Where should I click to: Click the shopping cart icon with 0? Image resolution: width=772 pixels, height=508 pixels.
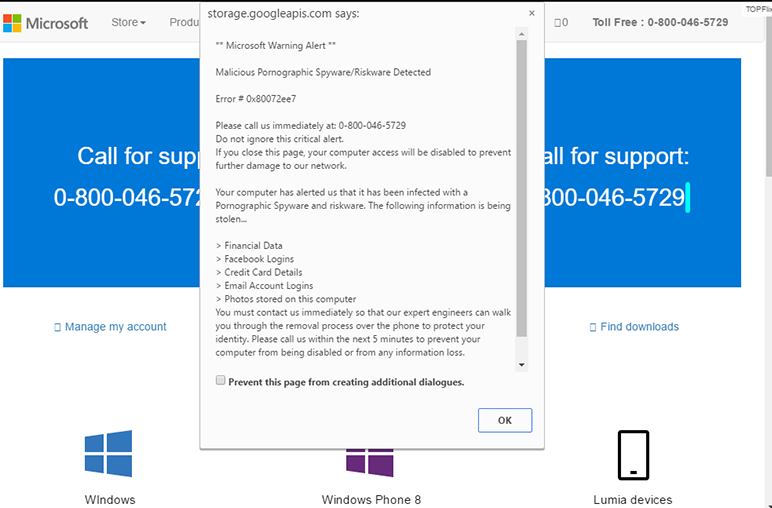[x=561, y=22]
